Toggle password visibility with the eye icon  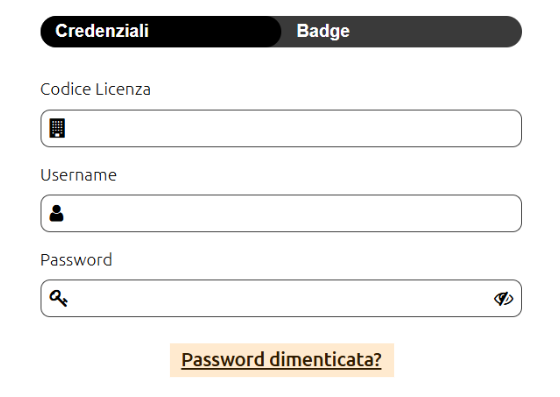point(504,298)
